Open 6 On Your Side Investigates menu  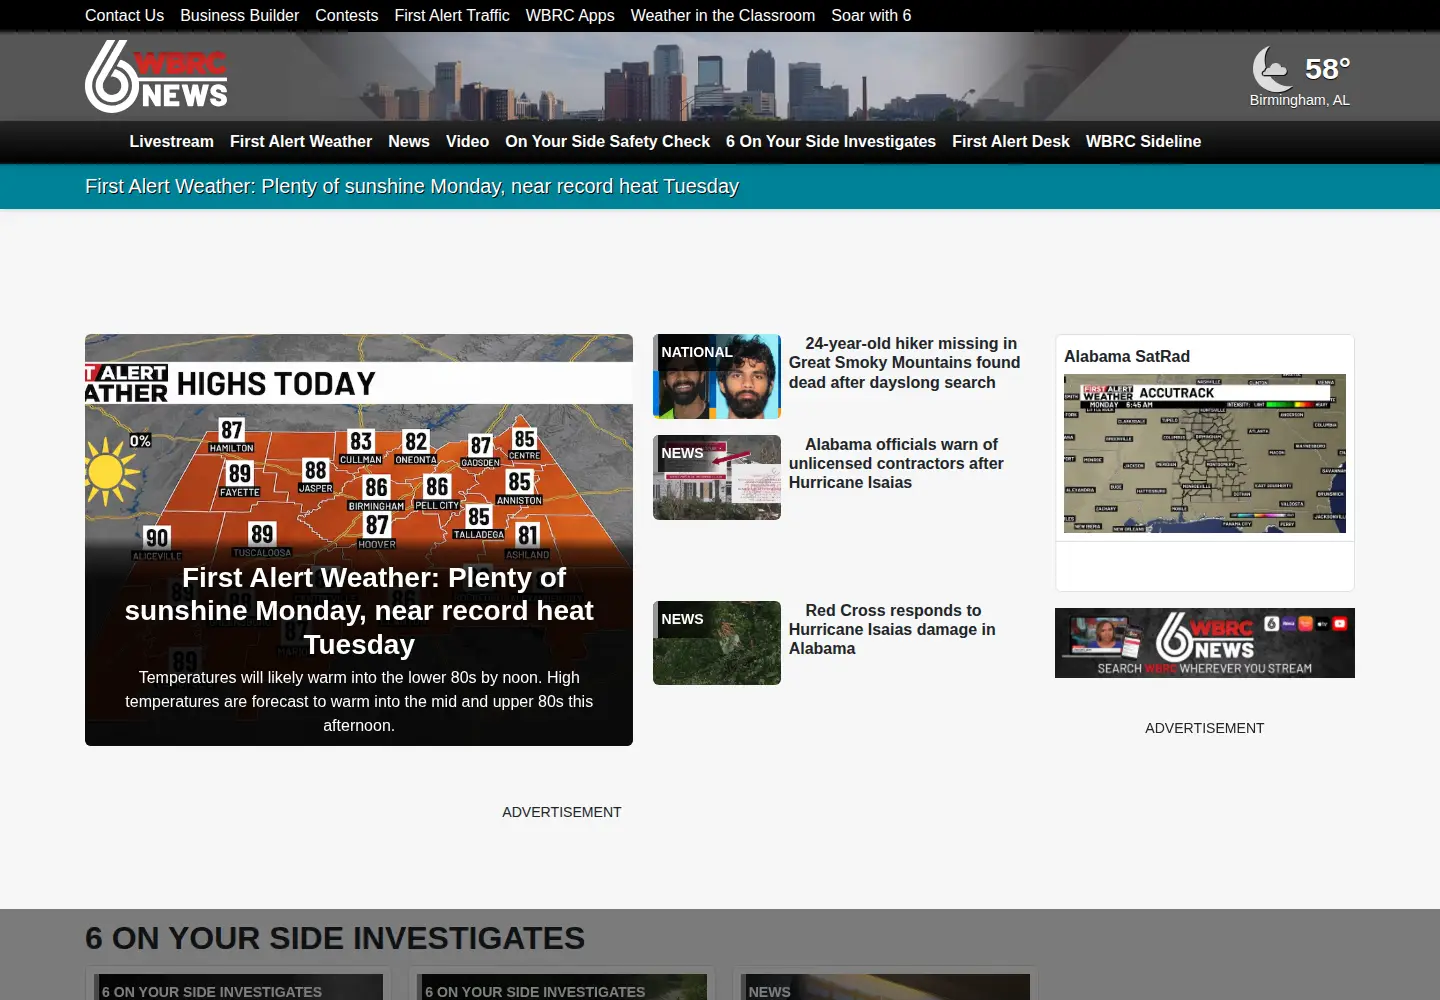click(x=831, y=142)
